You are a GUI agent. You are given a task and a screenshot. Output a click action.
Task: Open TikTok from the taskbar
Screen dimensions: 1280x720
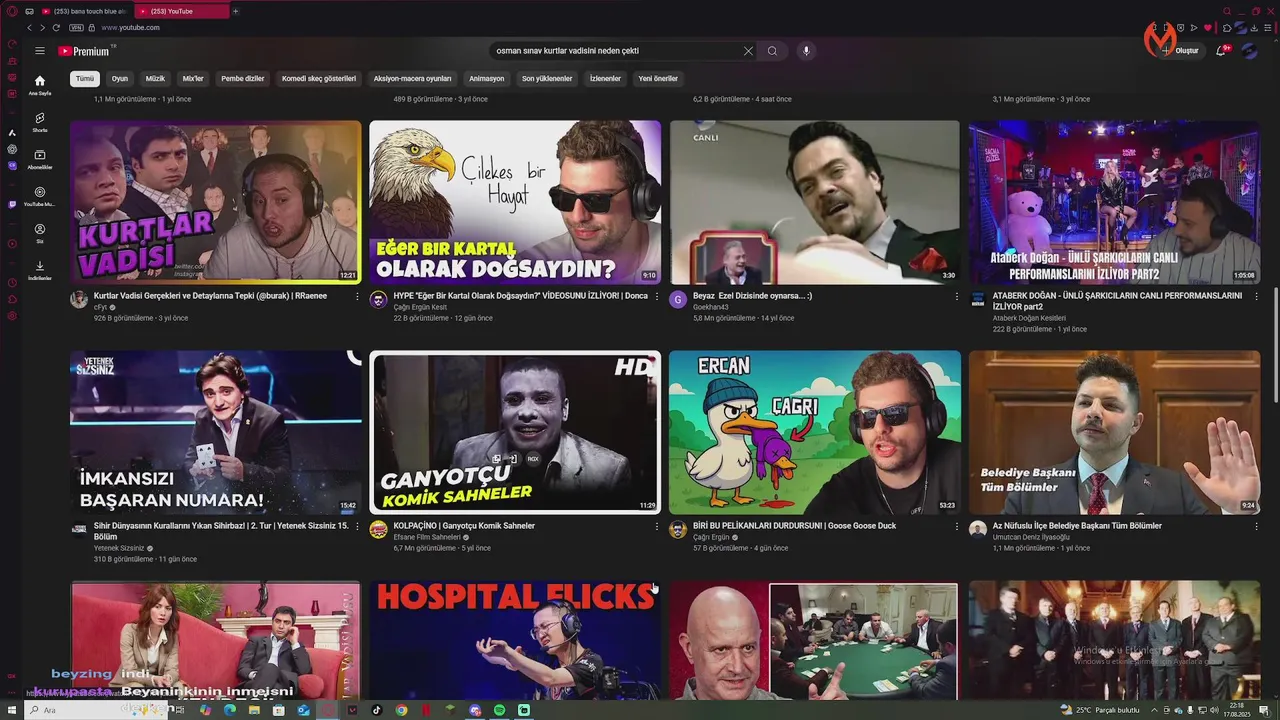[377, 710]
